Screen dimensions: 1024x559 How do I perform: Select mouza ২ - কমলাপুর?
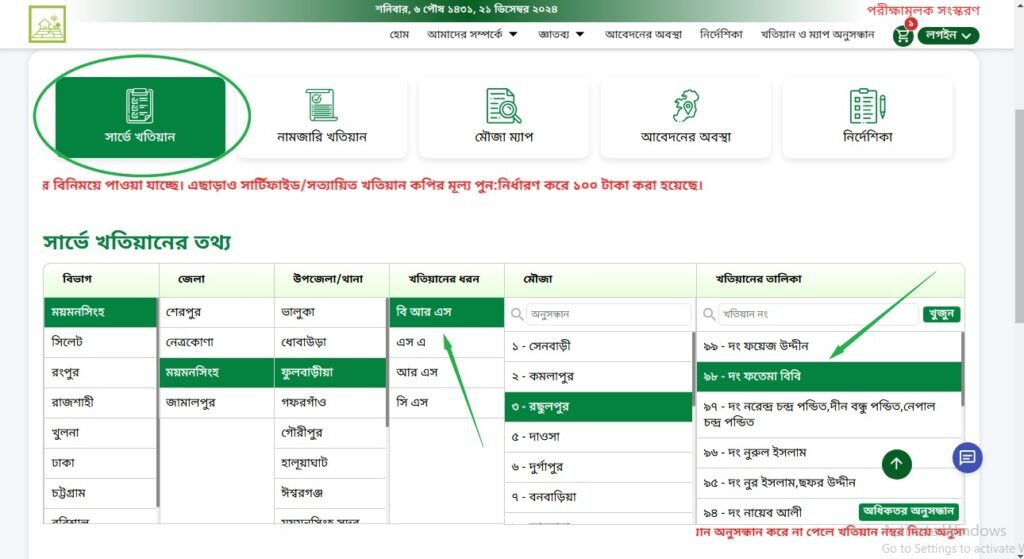pyautogui.click(x=598, y=377)
